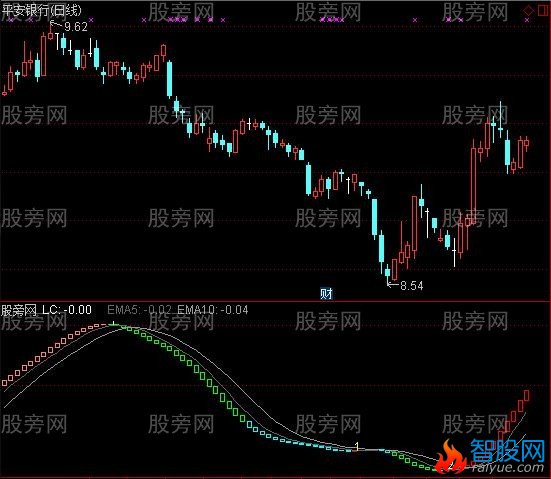The height and width of the screenshot is (479, 551).
Task: Click the signal marker labeled 1 in indicator
Action: click(x=357, y=447)
